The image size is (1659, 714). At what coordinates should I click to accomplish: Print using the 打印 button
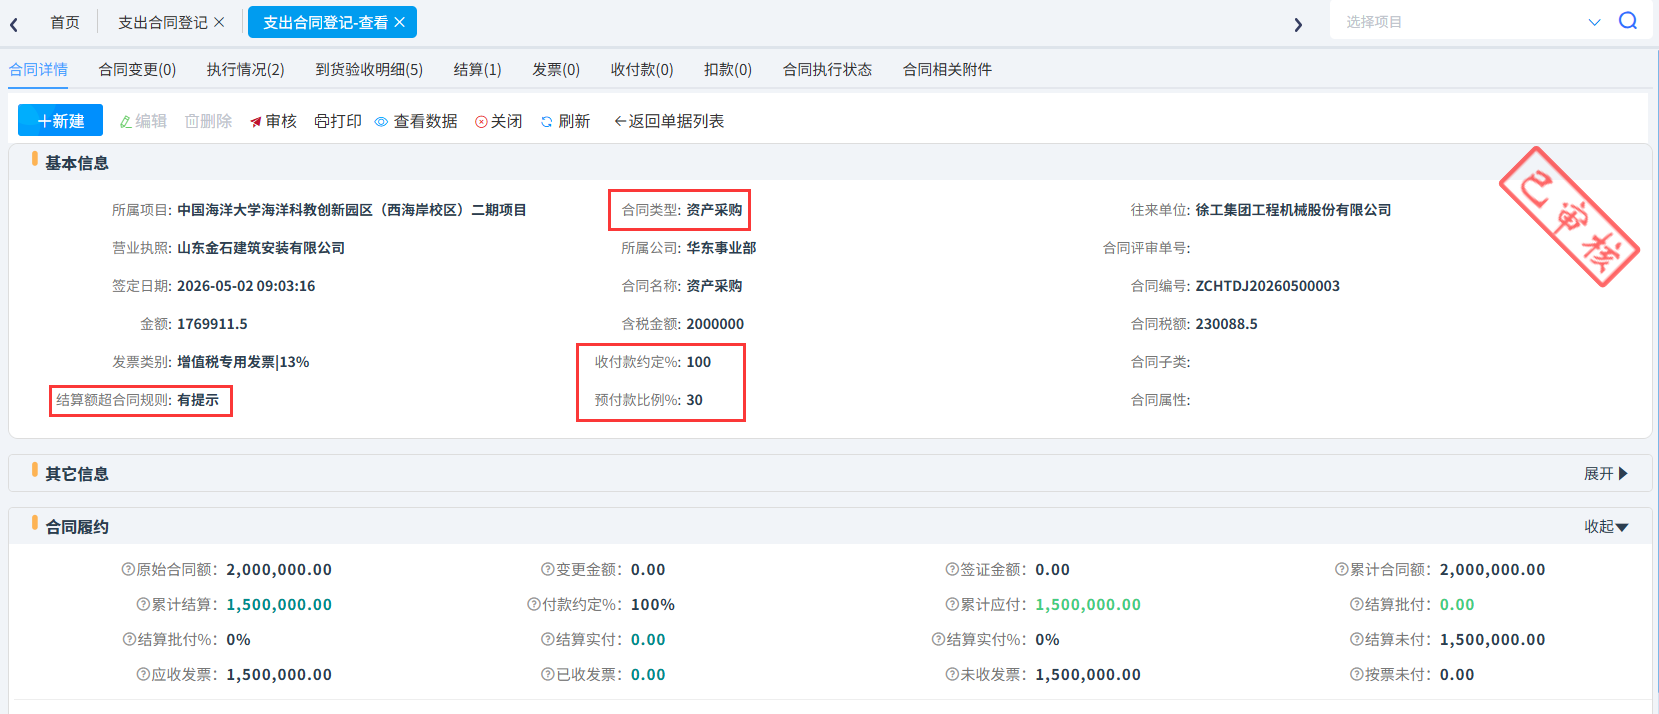(338, 121)
